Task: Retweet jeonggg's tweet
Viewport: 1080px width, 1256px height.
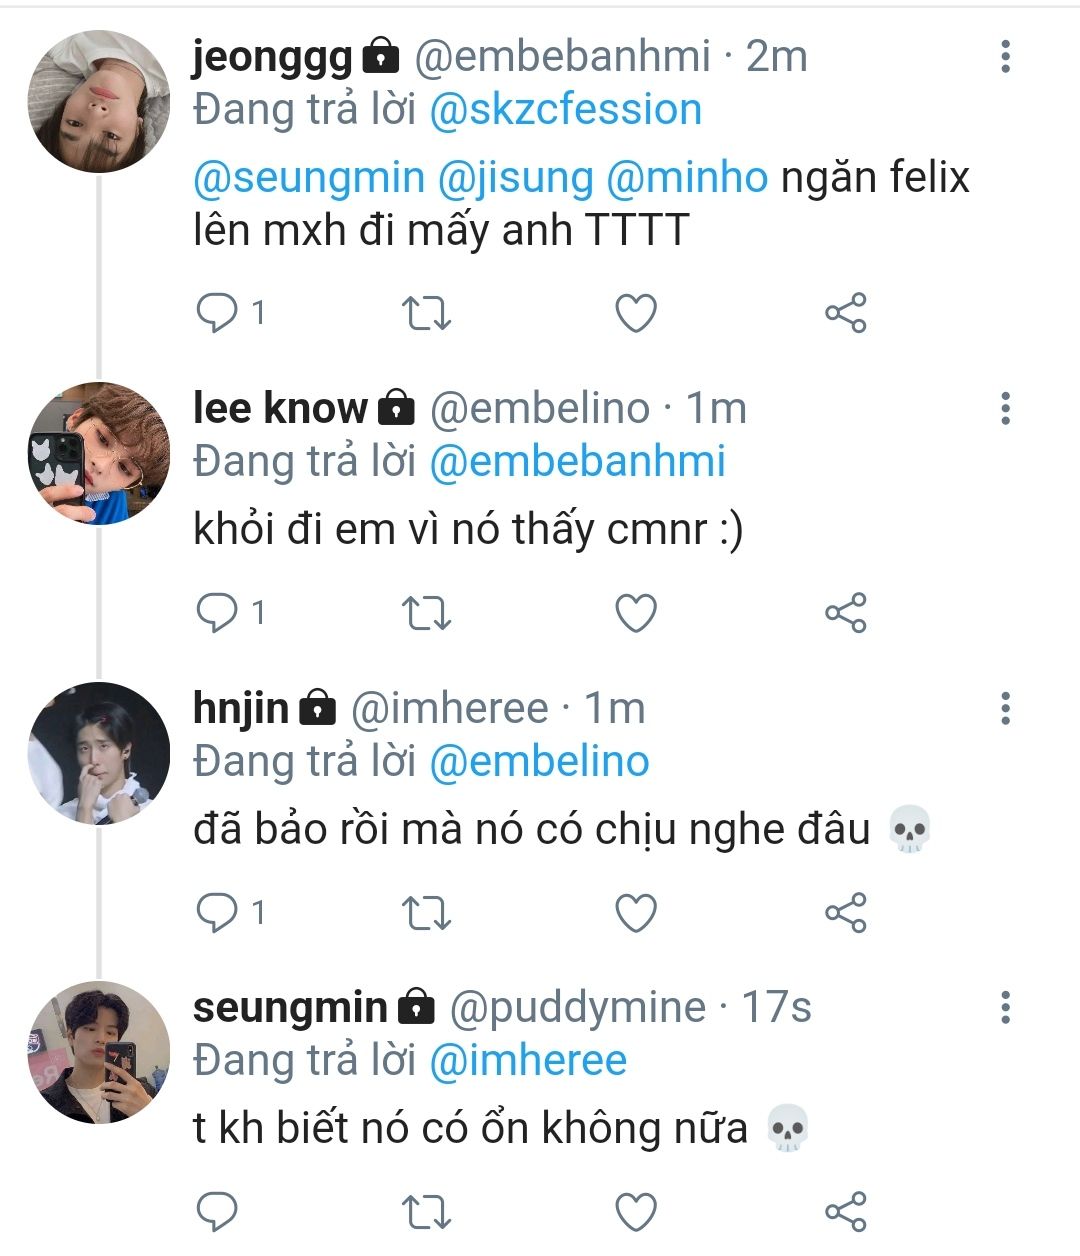Action: [x=426, y=313]
